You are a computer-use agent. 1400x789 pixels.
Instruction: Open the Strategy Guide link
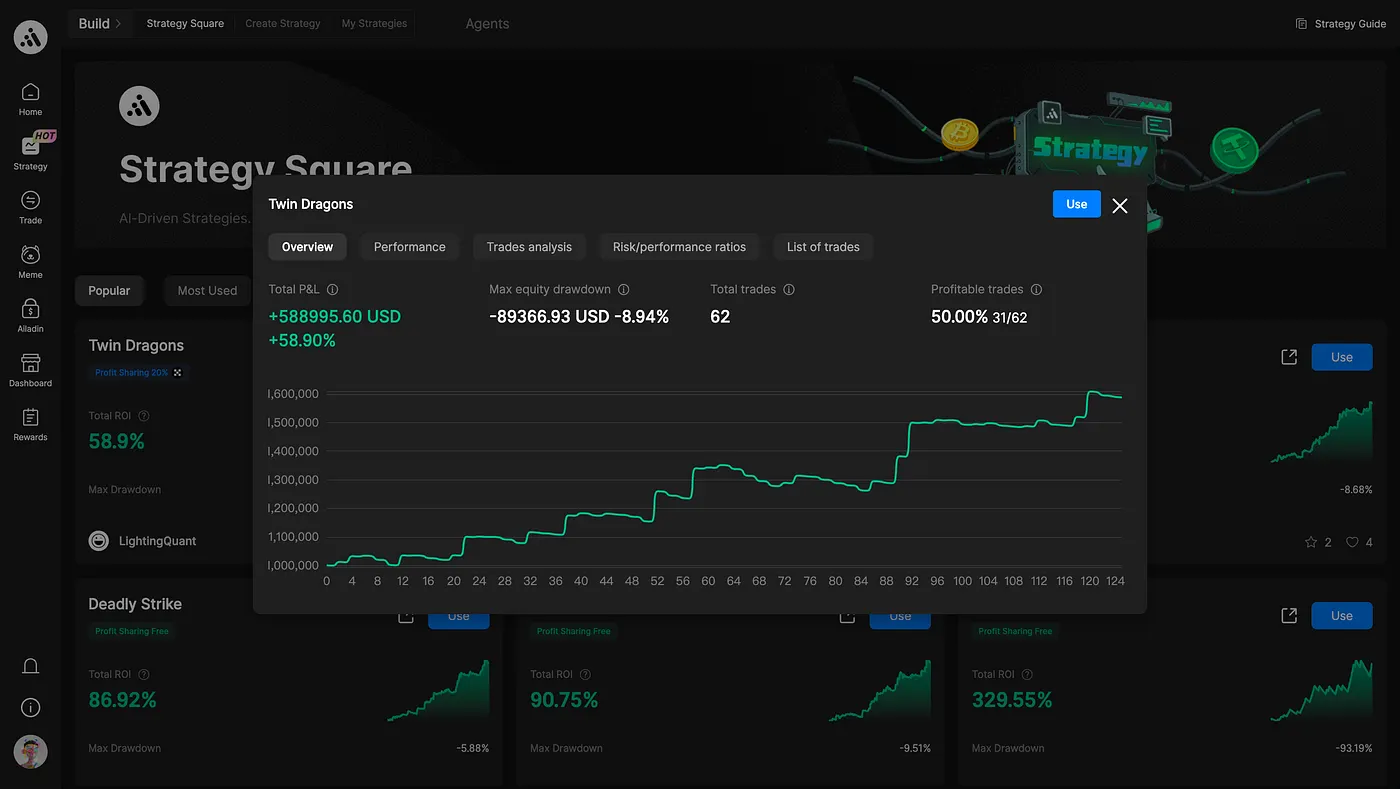pyautogui.click(x=1341, y=24)
